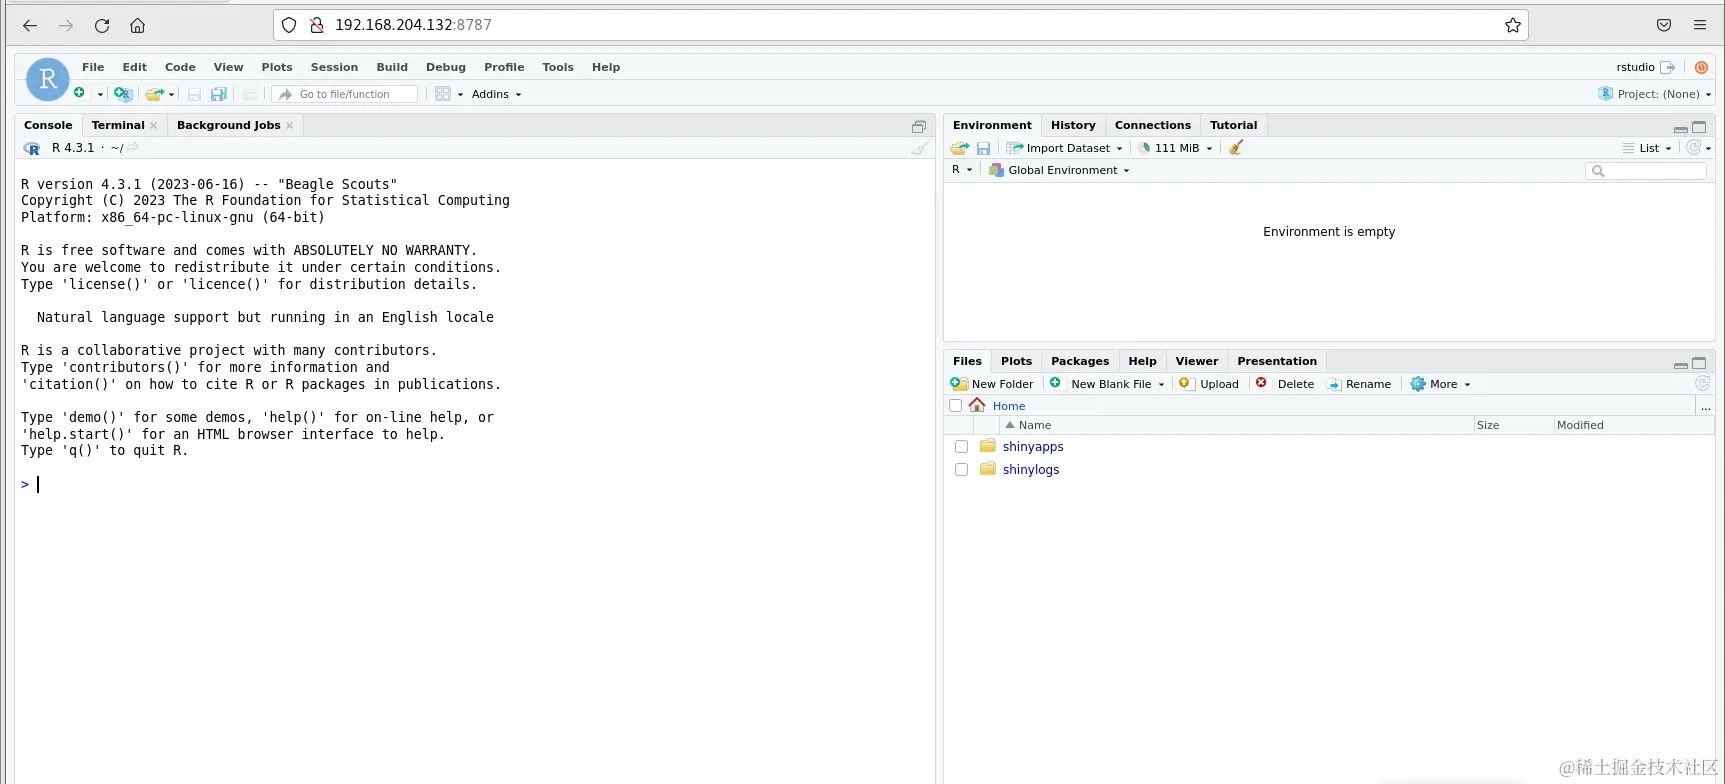
Task: Click the Save document disk icon
Action: (x=194, y=94)
